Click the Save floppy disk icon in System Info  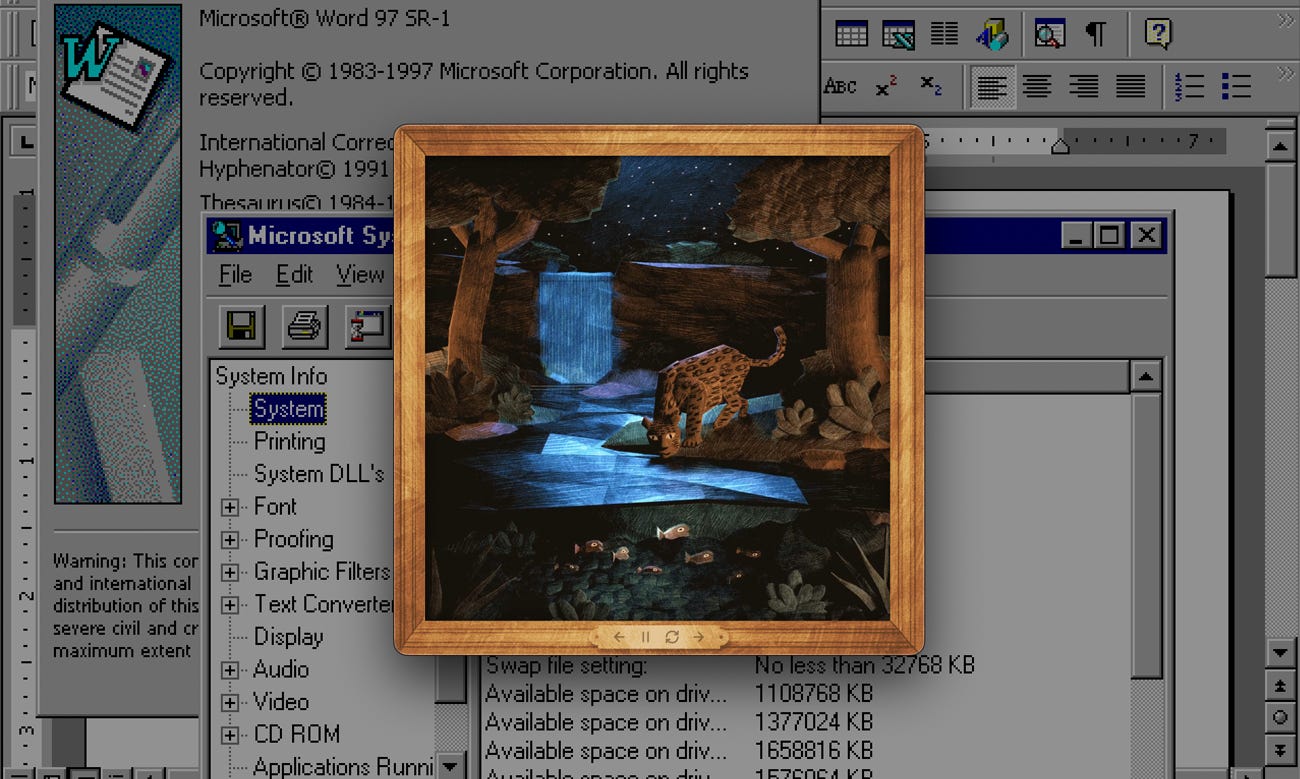[242, 326]
